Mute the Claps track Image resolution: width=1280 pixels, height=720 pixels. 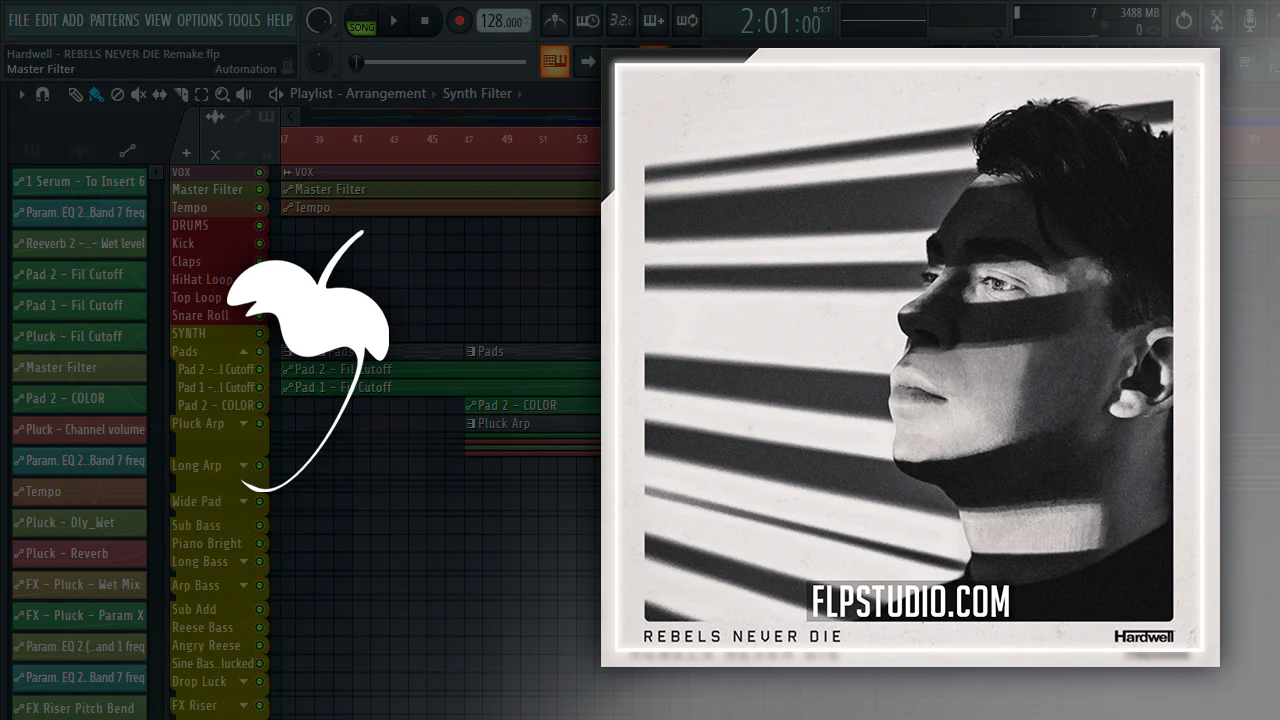pos(260,262)
